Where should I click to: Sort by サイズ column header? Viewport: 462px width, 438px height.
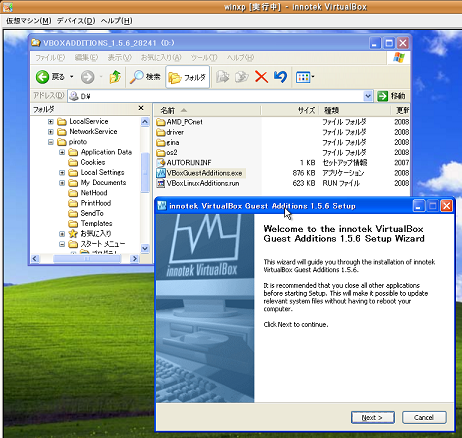pyautogui.click(x=290, y=110)
